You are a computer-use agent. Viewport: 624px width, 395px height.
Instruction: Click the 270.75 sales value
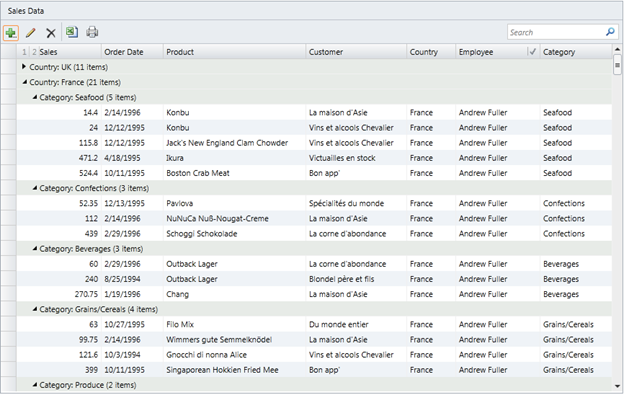tap(86, 294)
